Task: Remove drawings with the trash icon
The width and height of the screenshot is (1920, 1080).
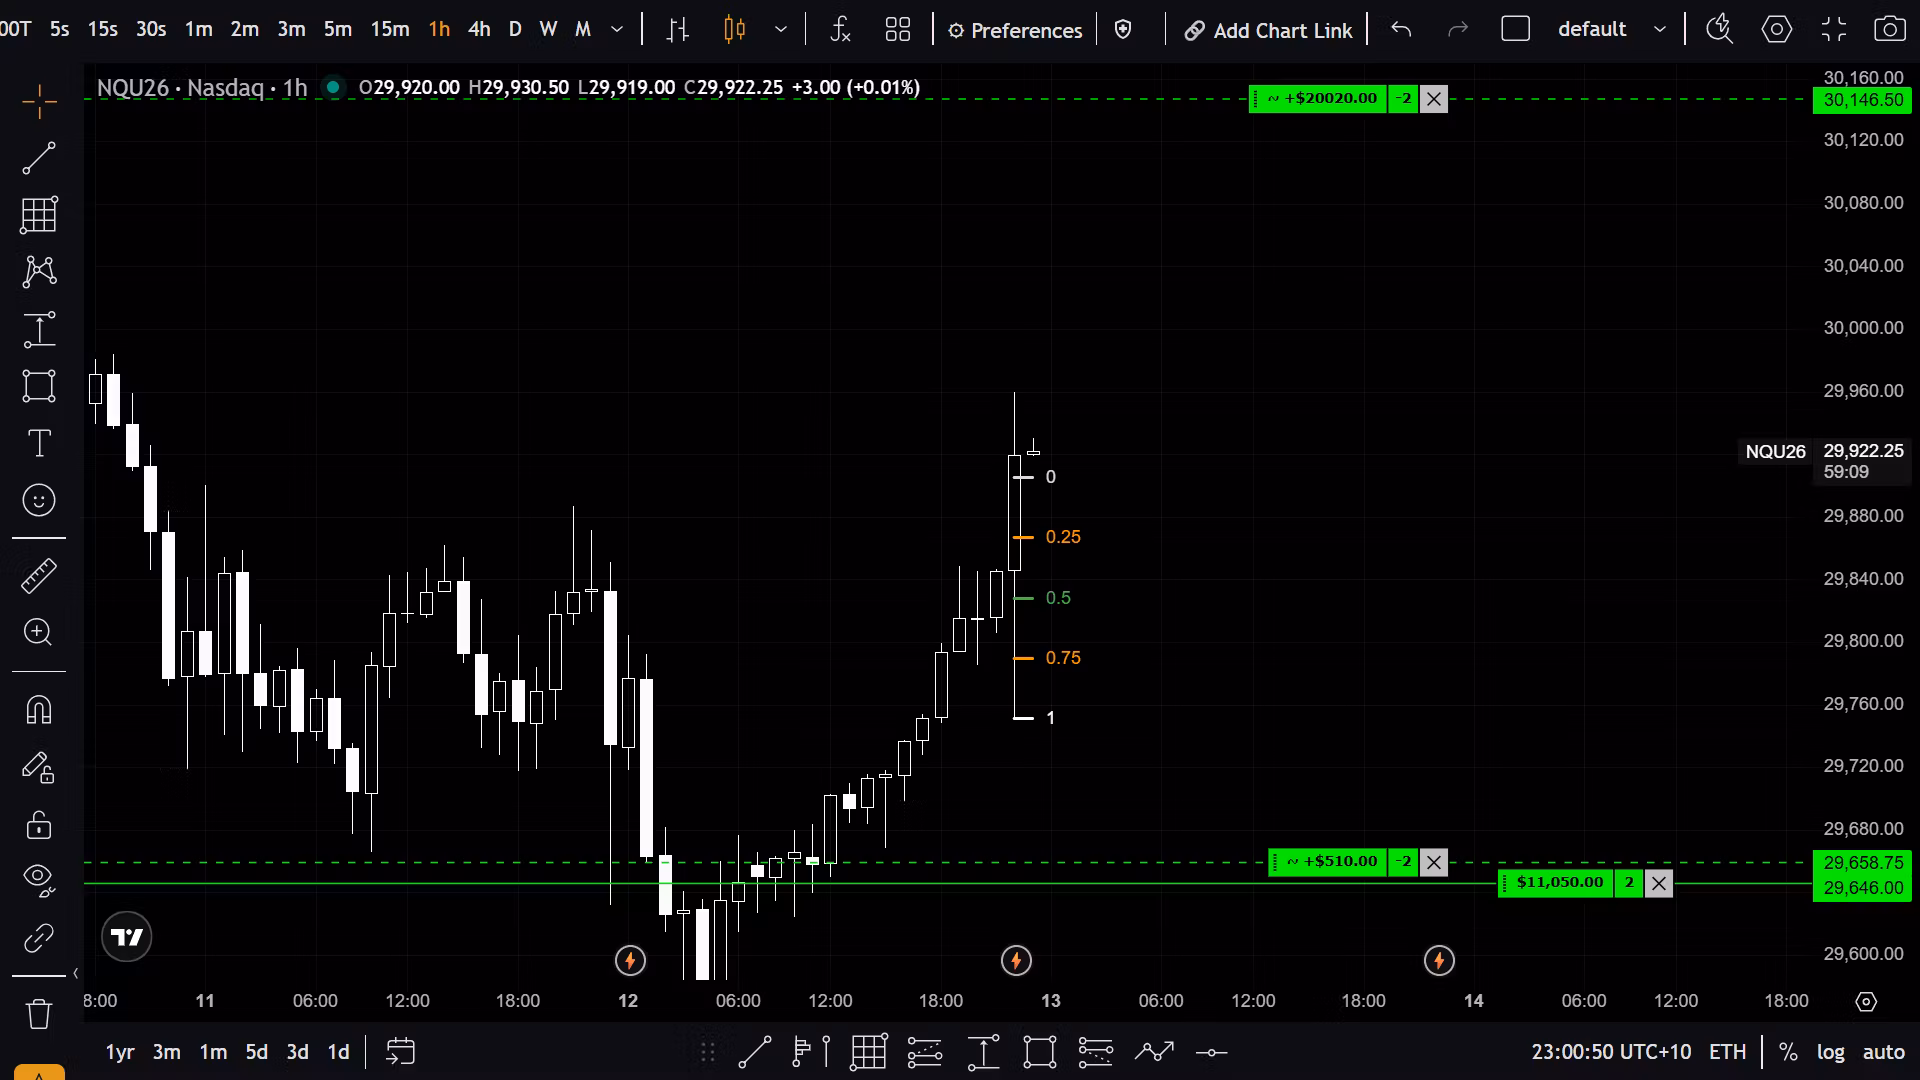Action: (x=39, y=1013)
